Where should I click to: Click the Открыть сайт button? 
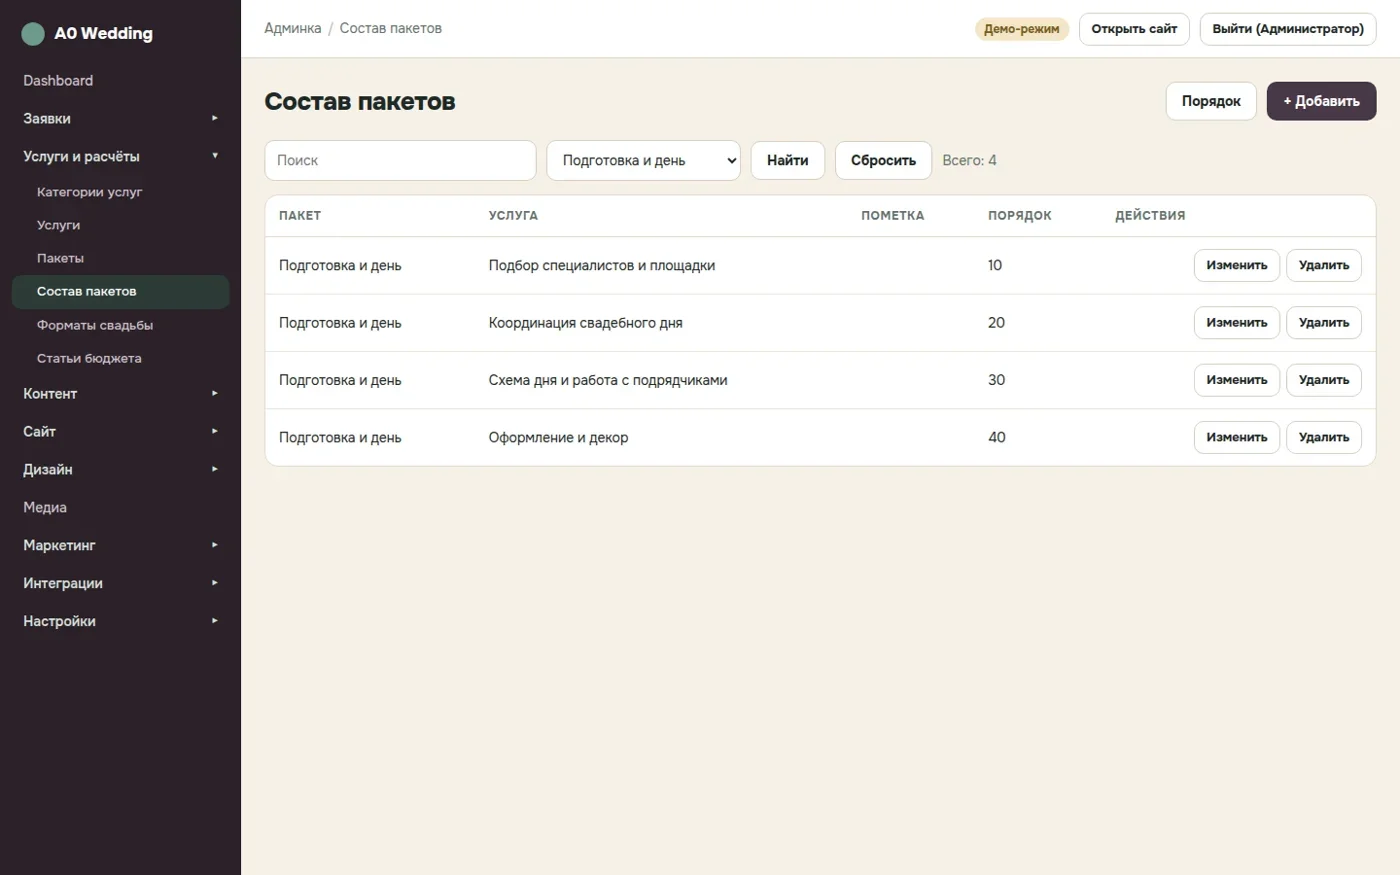pos(1134,29)
